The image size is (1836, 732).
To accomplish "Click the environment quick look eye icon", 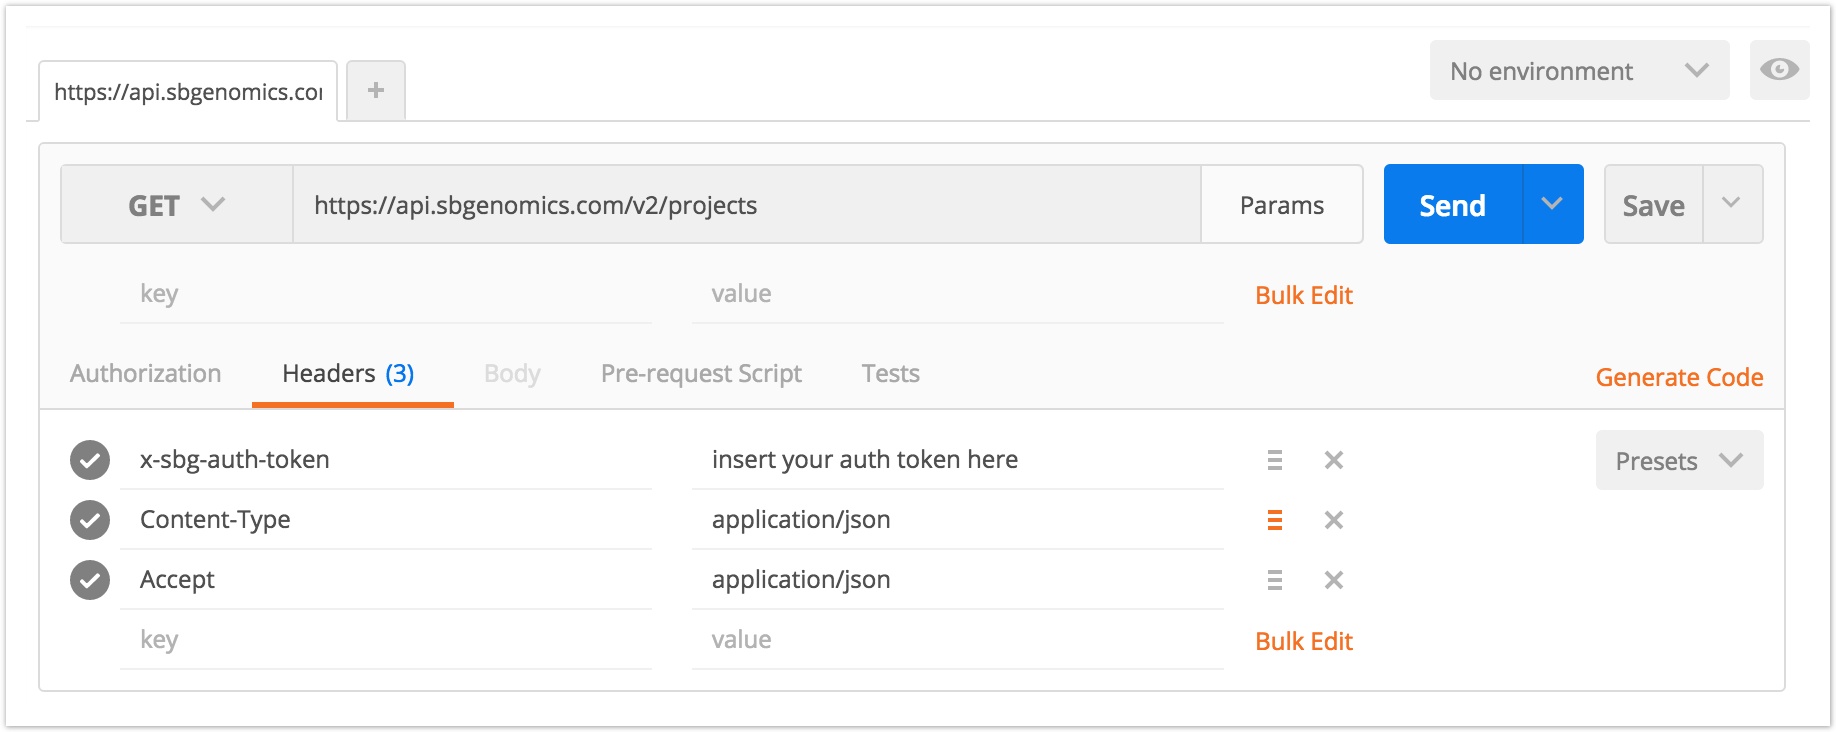I will [1779, 70].
